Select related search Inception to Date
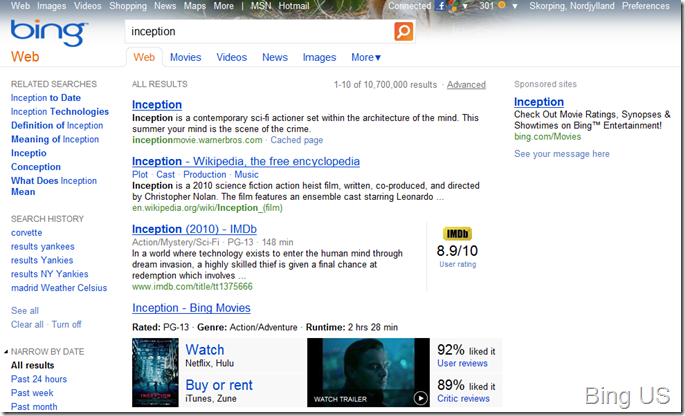Screen dimensions: 685x416 click(x=46, y=98)
